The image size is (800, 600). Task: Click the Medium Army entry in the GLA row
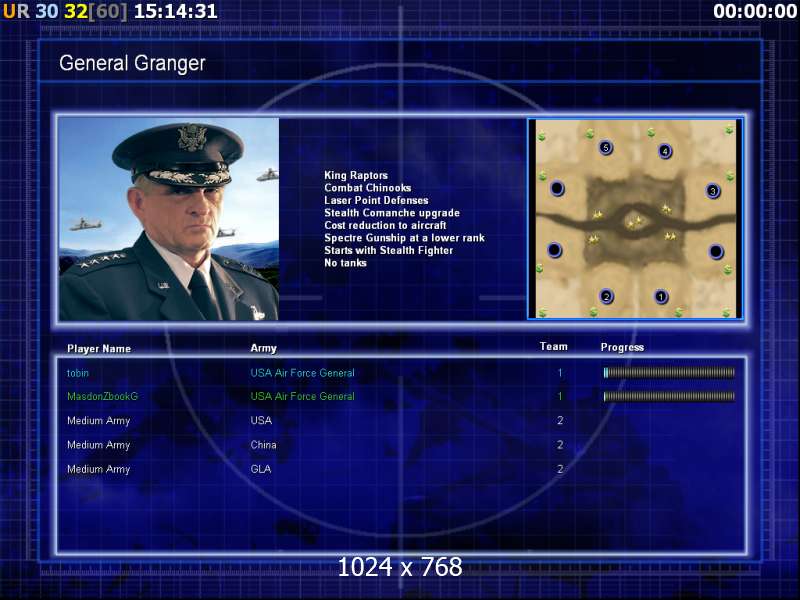click(x=98, y=469)
